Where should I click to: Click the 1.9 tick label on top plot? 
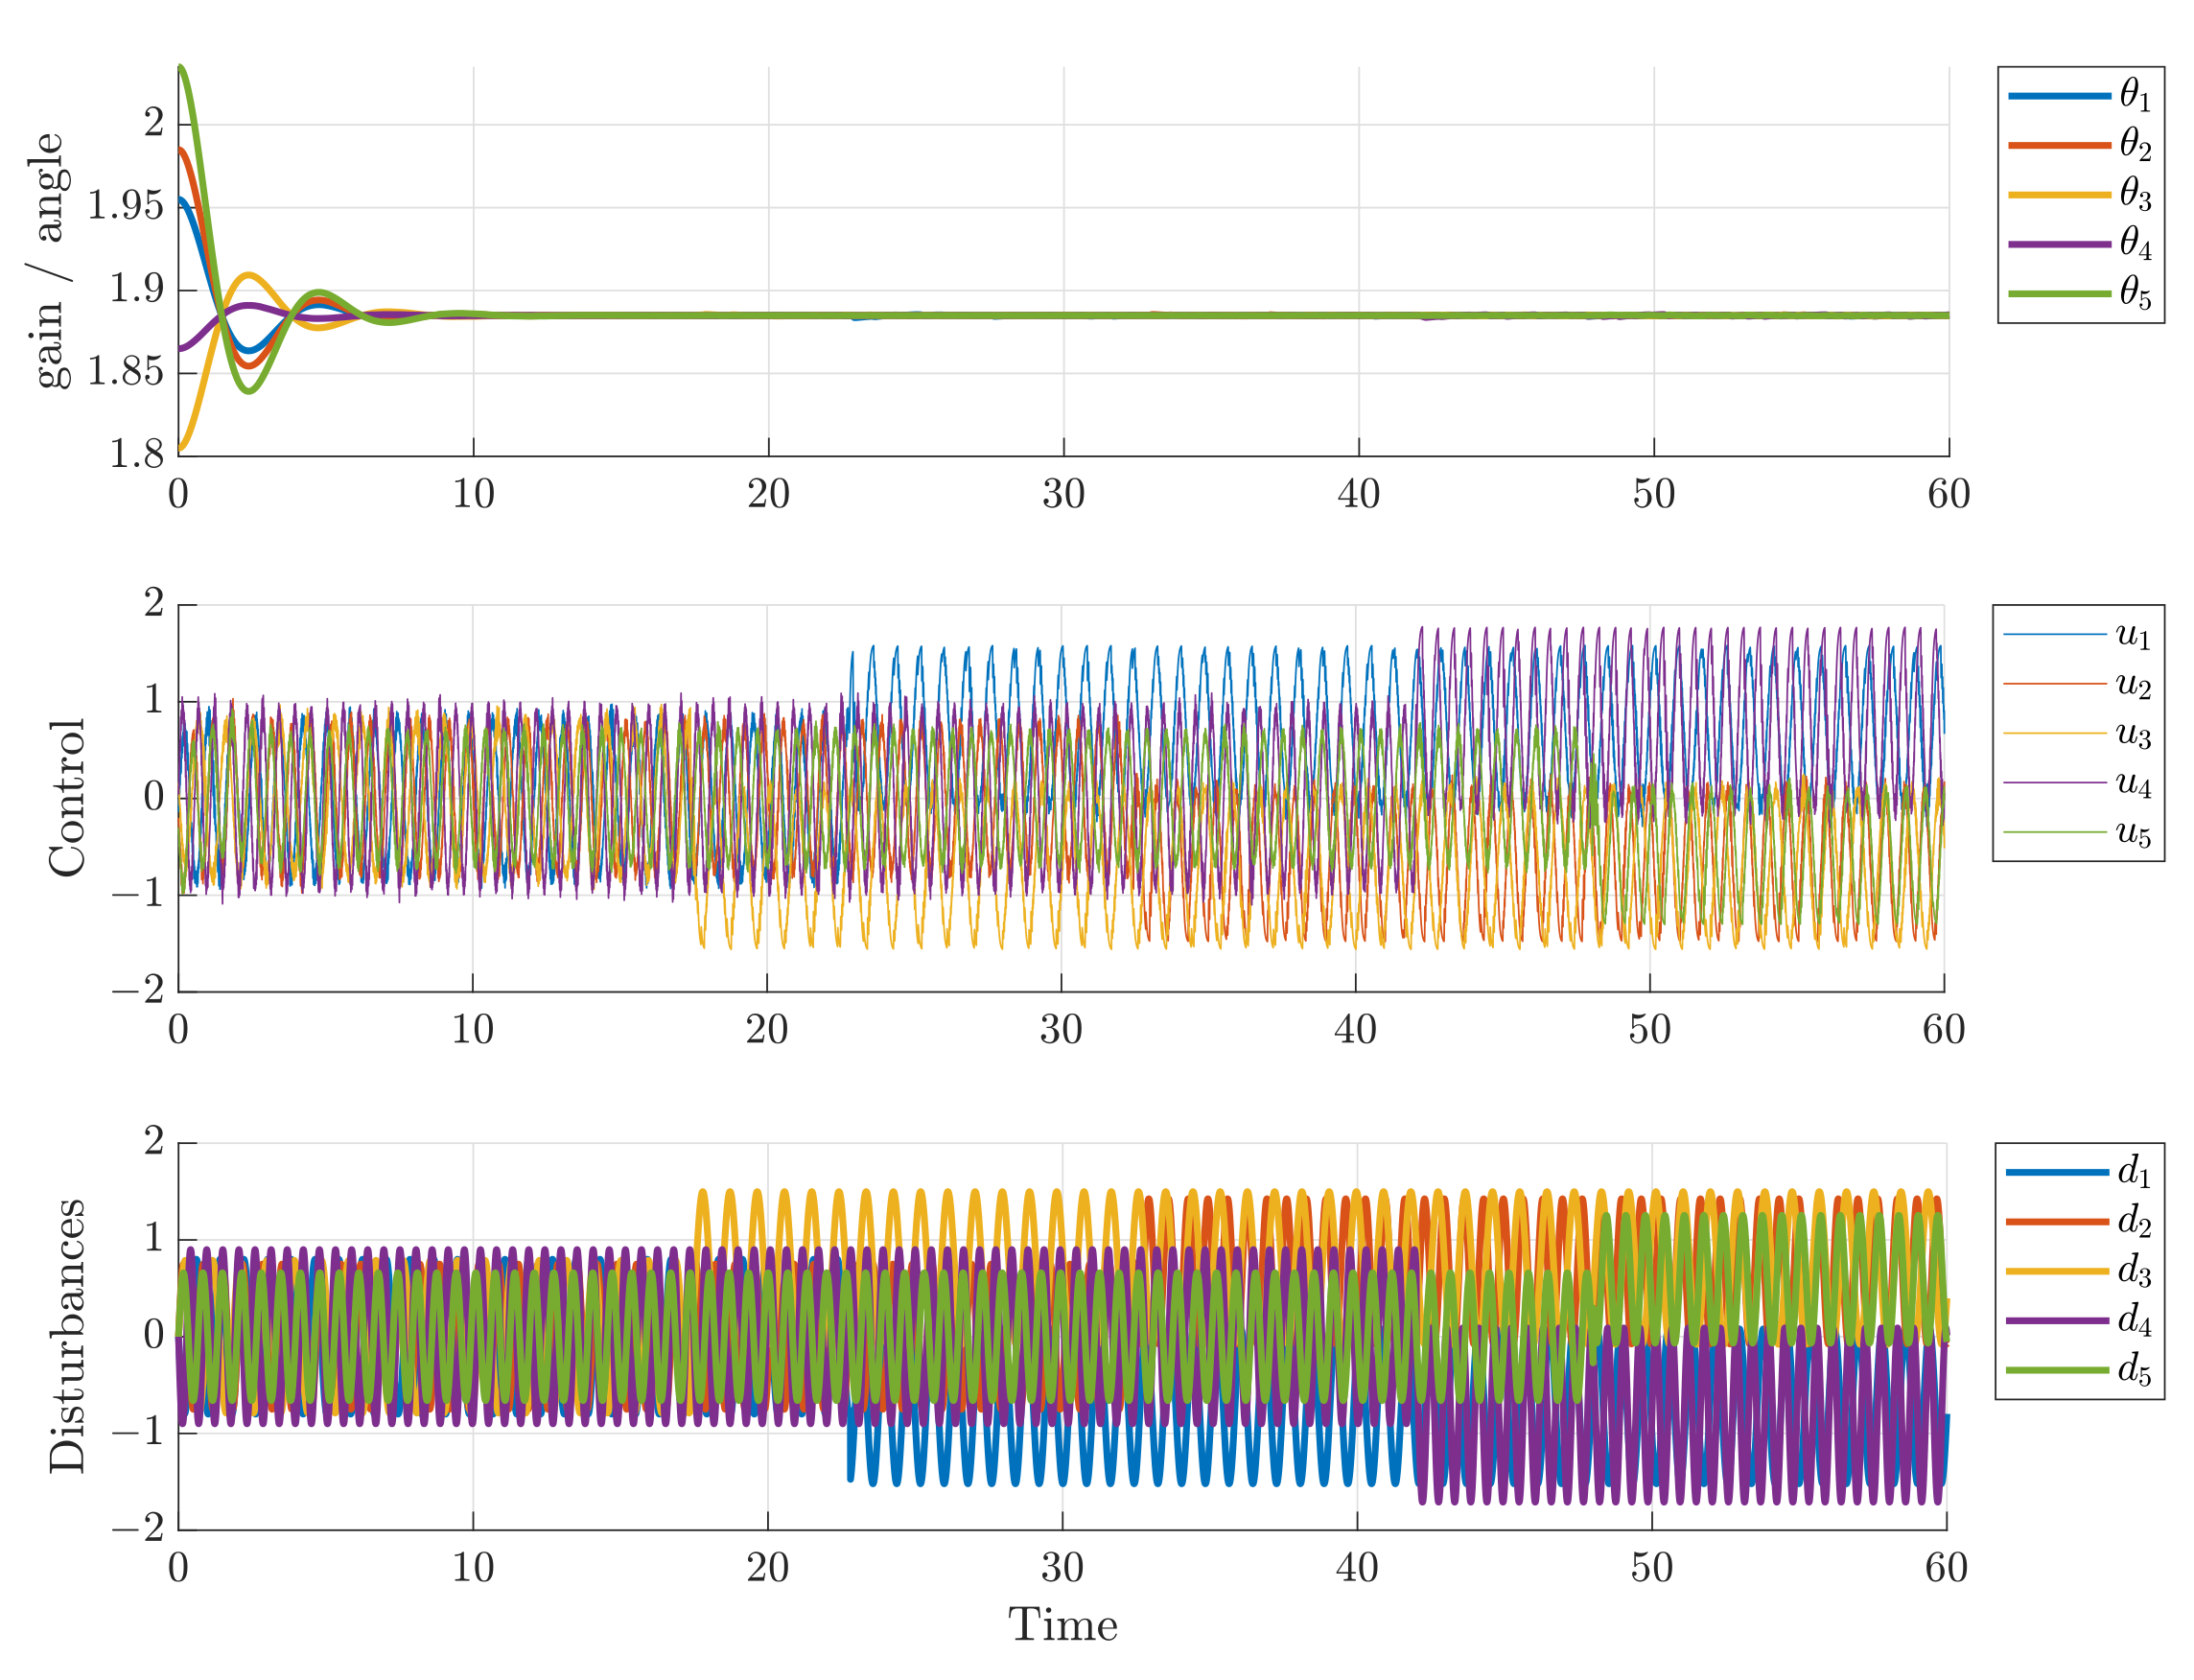(136, 289)
